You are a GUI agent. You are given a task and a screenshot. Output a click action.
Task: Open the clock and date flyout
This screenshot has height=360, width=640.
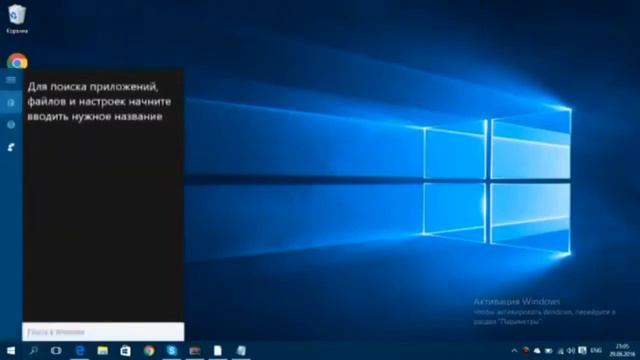tap(622, 351)
